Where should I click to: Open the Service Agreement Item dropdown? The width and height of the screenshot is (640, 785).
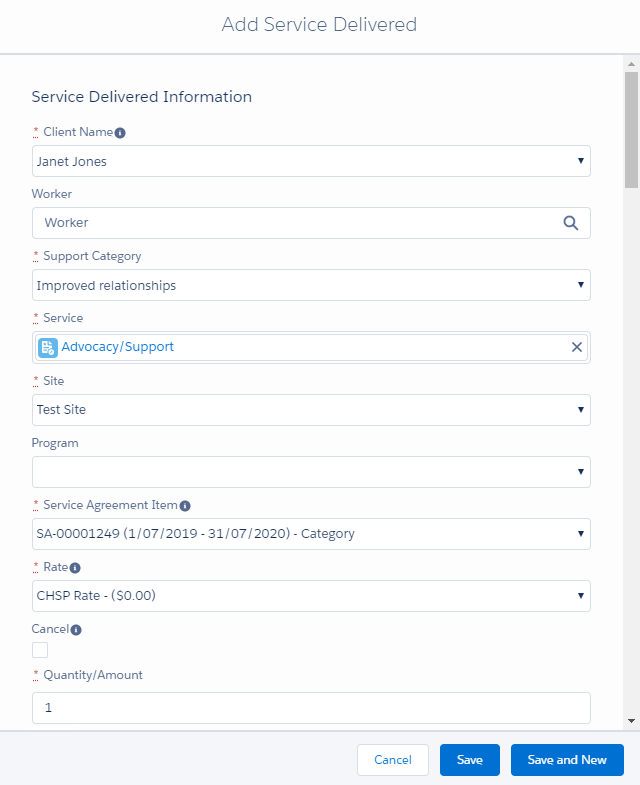pyautogui.click(x=311, y=533)
